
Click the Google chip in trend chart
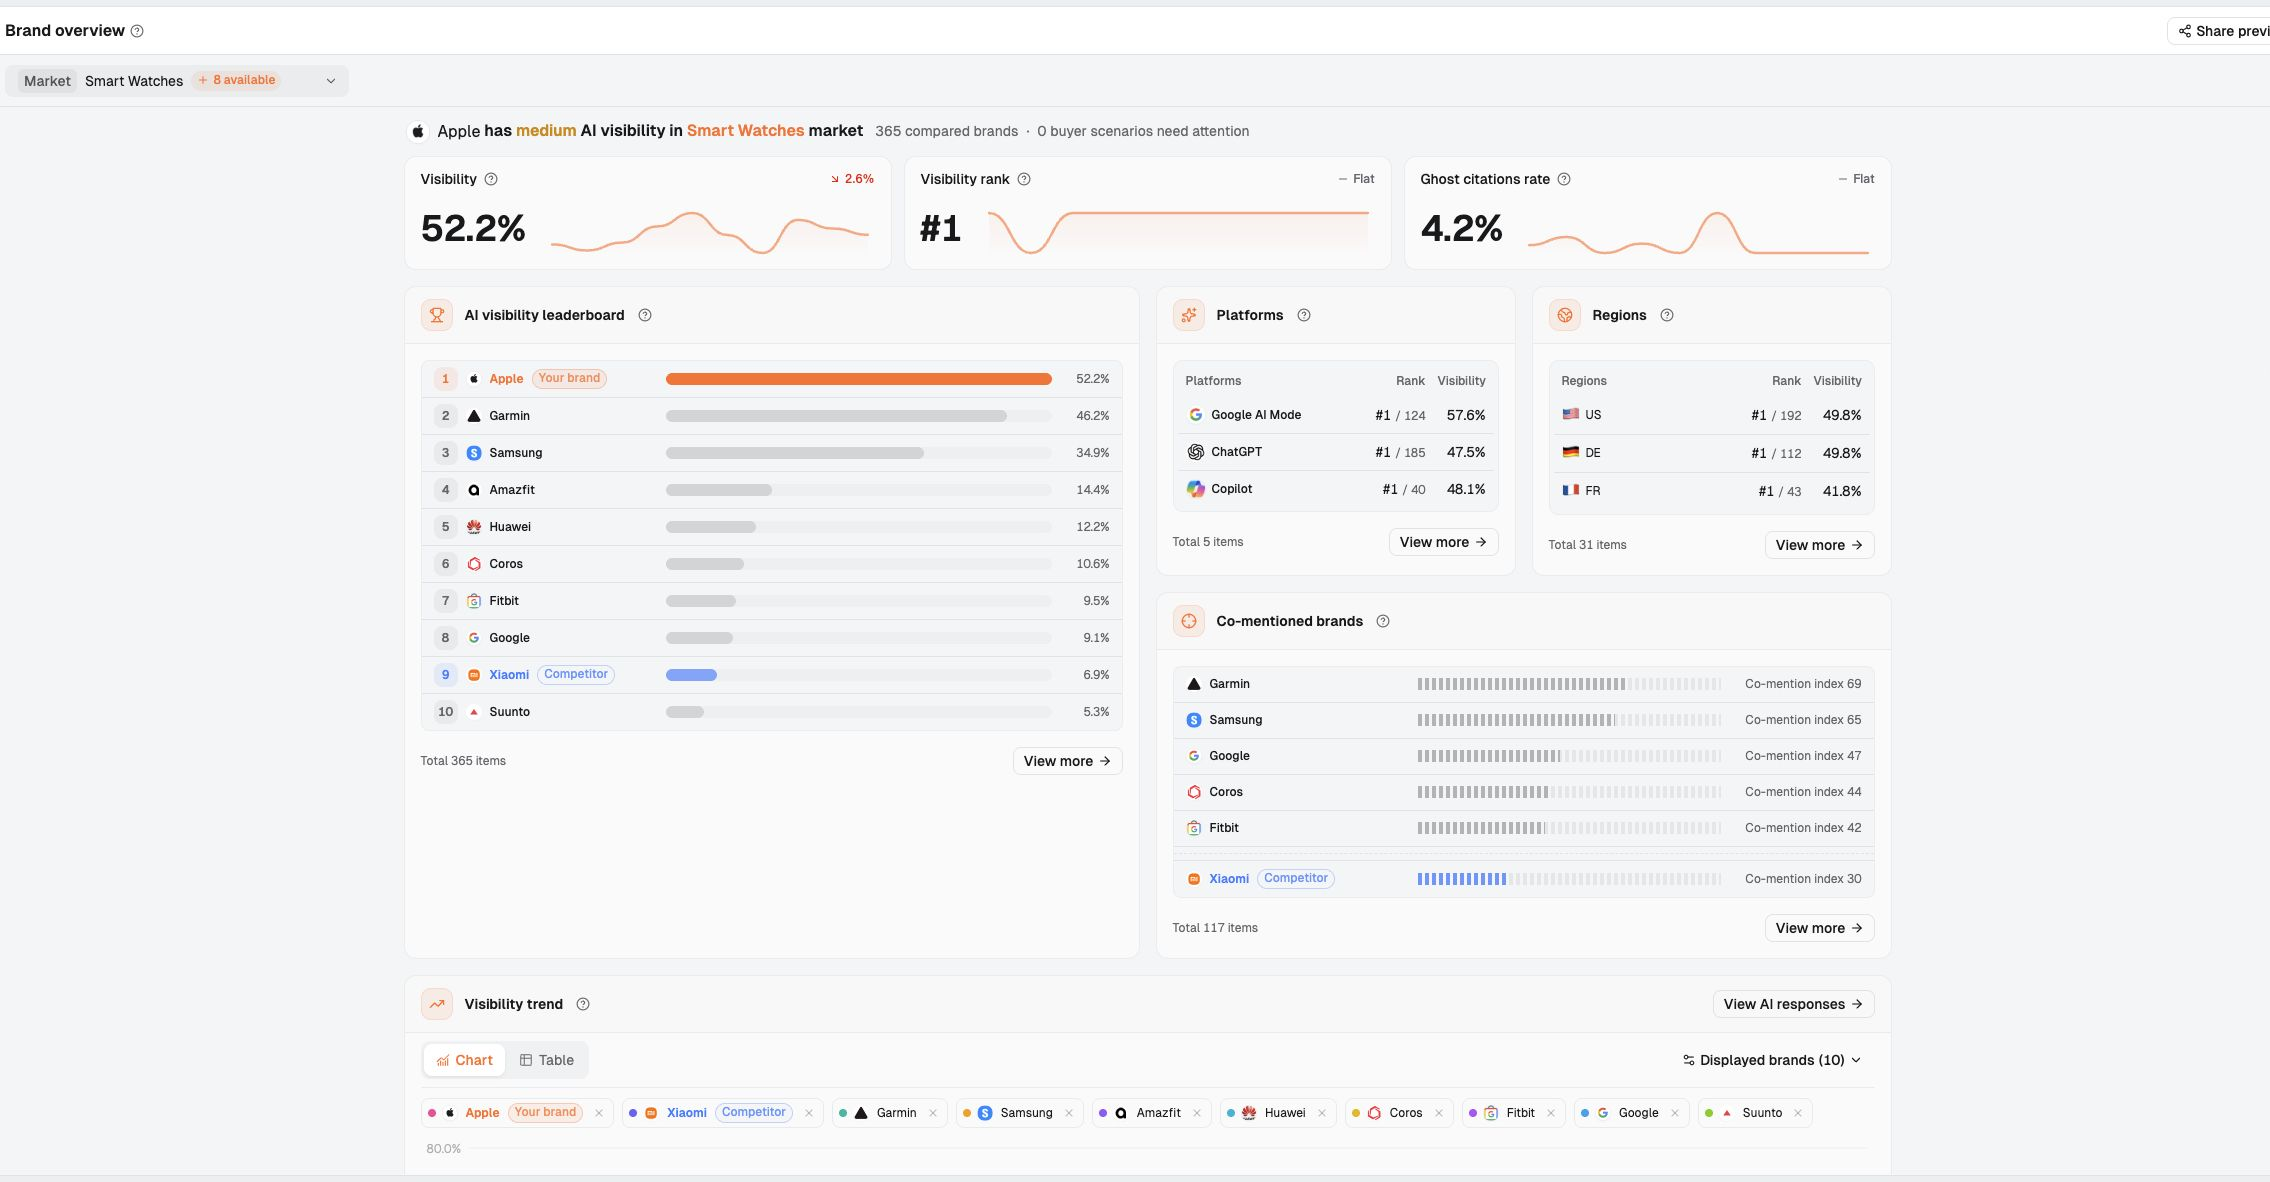[1632, 1113]
